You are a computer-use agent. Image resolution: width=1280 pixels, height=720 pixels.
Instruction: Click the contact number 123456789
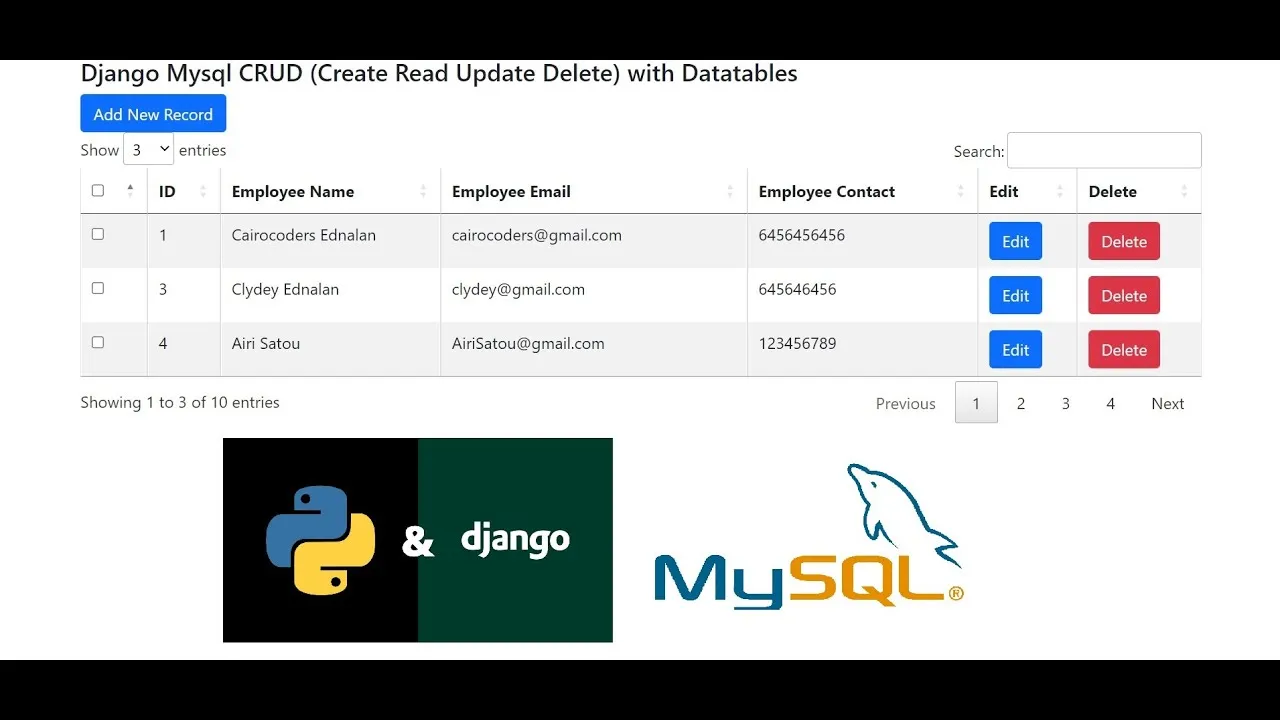point(798,343)
